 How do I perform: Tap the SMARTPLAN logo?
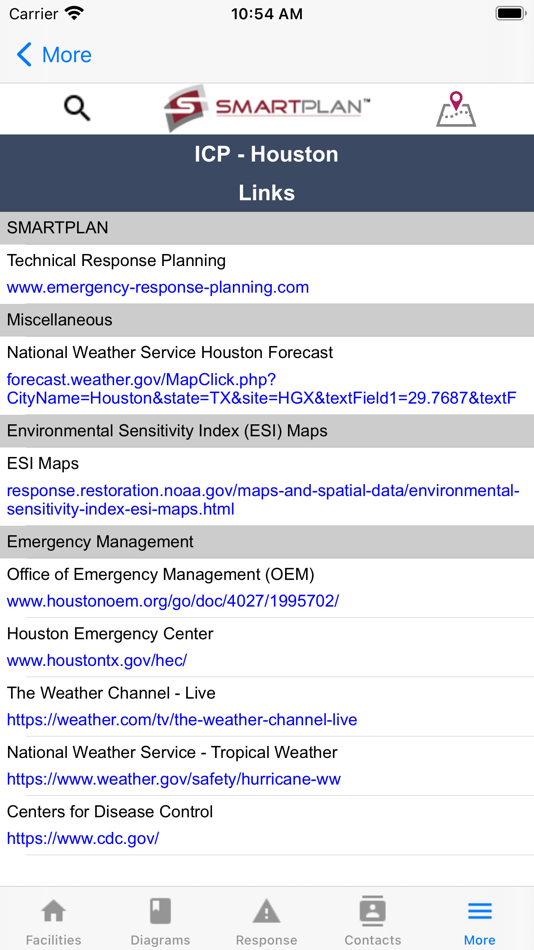(267, 108)
